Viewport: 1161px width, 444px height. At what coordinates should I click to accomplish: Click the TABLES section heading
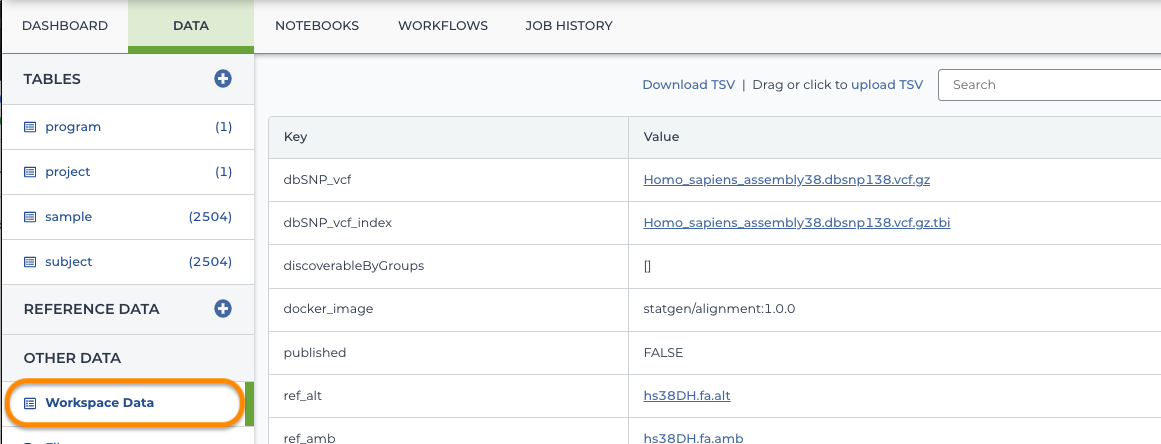pos(52,79)
